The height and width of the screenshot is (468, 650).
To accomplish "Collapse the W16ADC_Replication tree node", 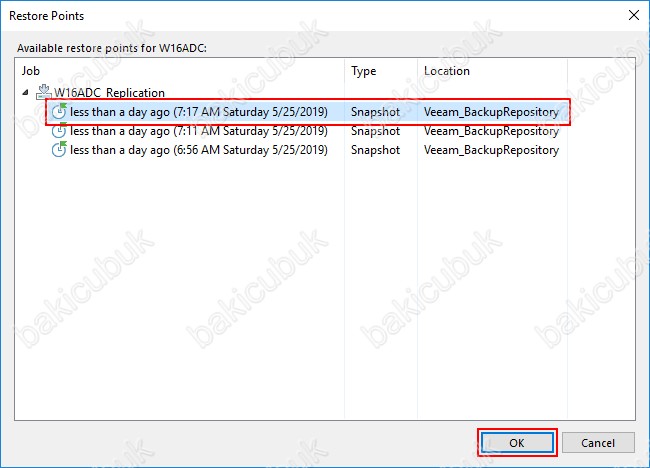I will (x=26, y=92).
